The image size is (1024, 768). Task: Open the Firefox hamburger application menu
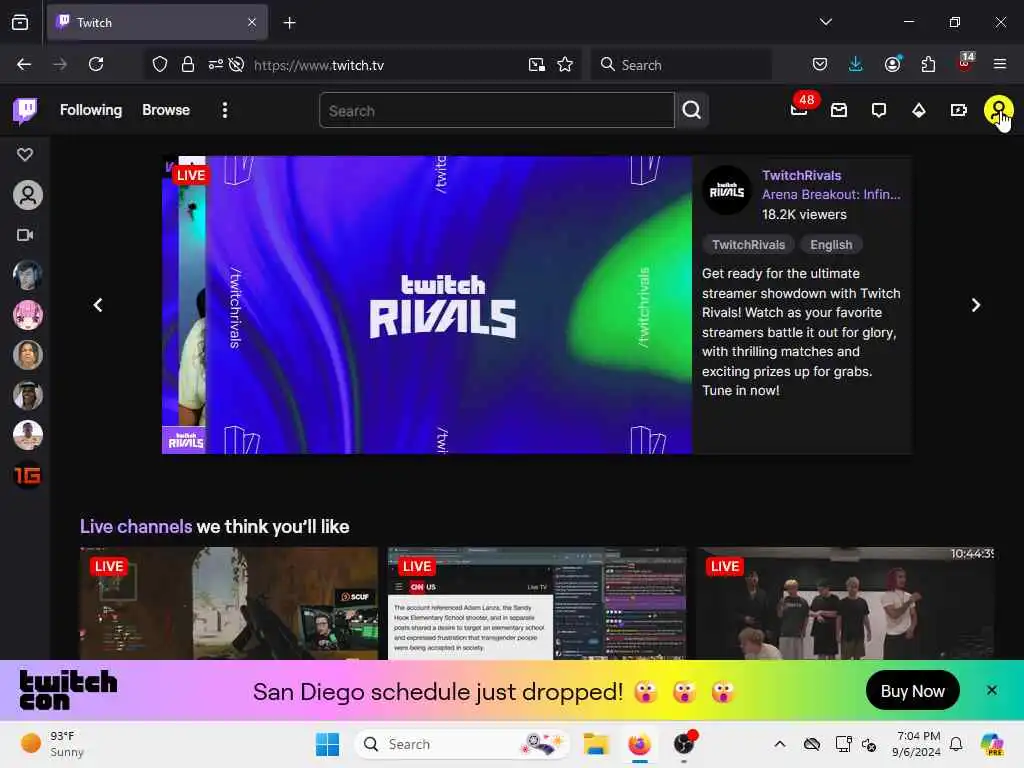pos(1000,64)
